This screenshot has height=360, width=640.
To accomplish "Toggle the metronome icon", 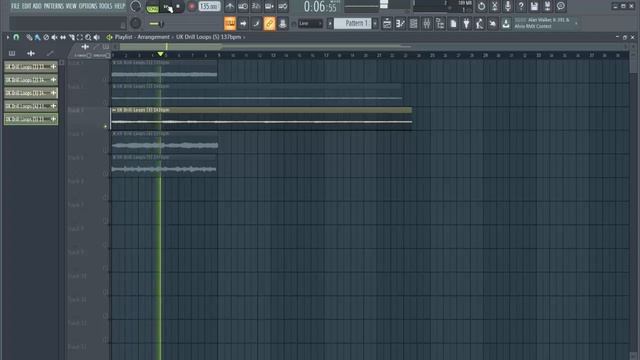I will click(x=230, y=7).
